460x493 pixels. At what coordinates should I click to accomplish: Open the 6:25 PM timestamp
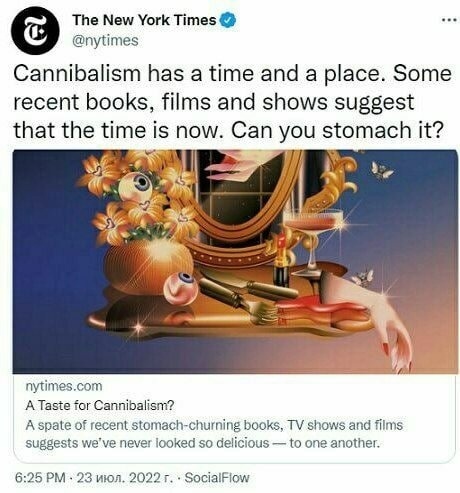(x=40, y=477)
